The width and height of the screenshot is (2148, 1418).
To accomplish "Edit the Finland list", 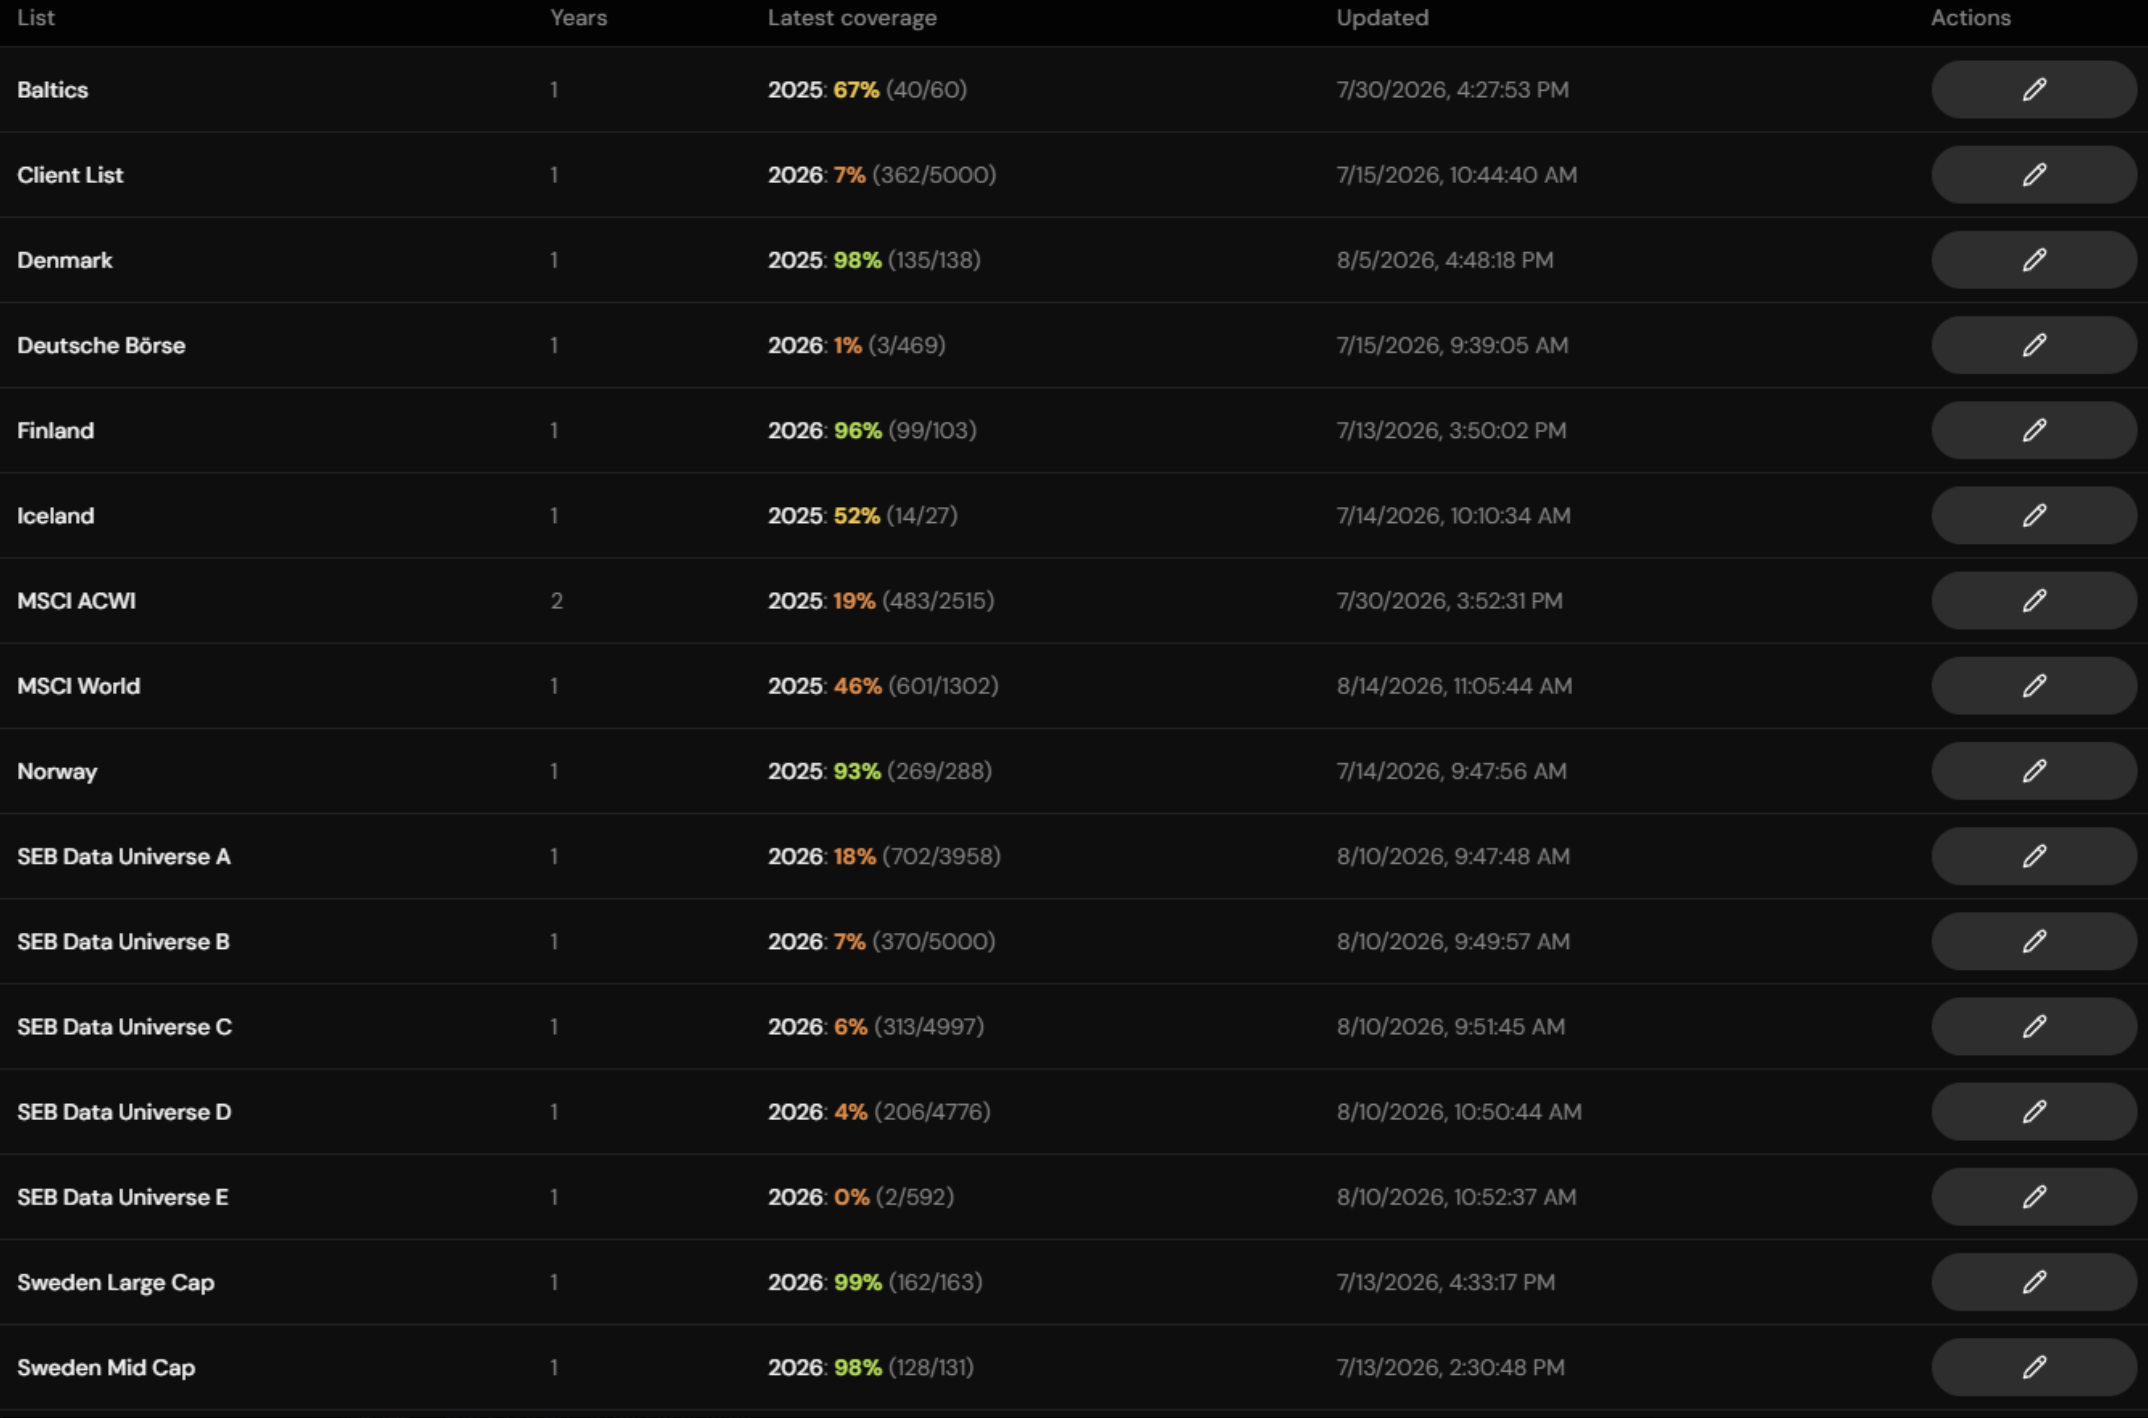I will [x=2034, y=430].
